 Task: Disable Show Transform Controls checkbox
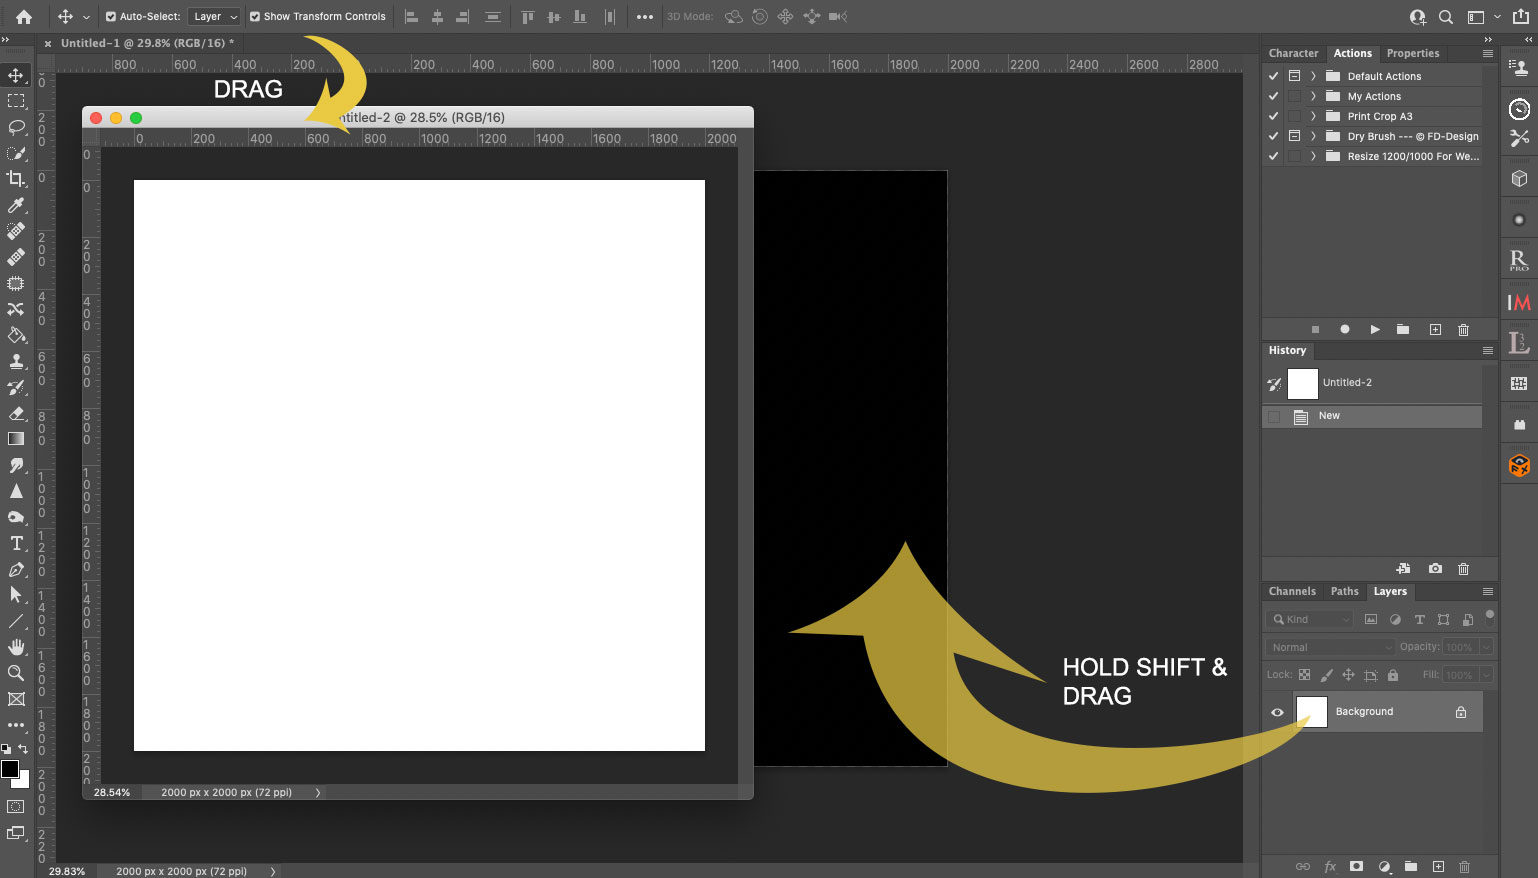(x=255, y=16)
